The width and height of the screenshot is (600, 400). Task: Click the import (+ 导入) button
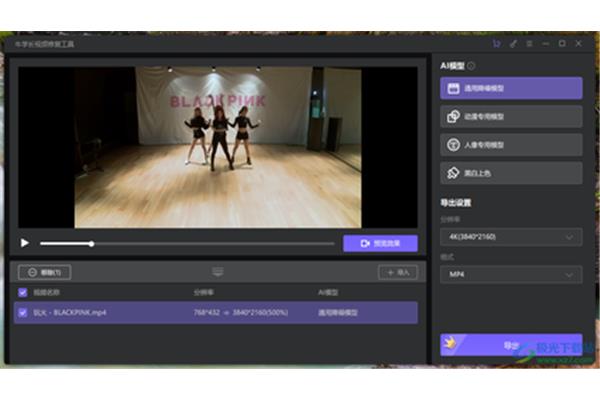coord(398,272)
